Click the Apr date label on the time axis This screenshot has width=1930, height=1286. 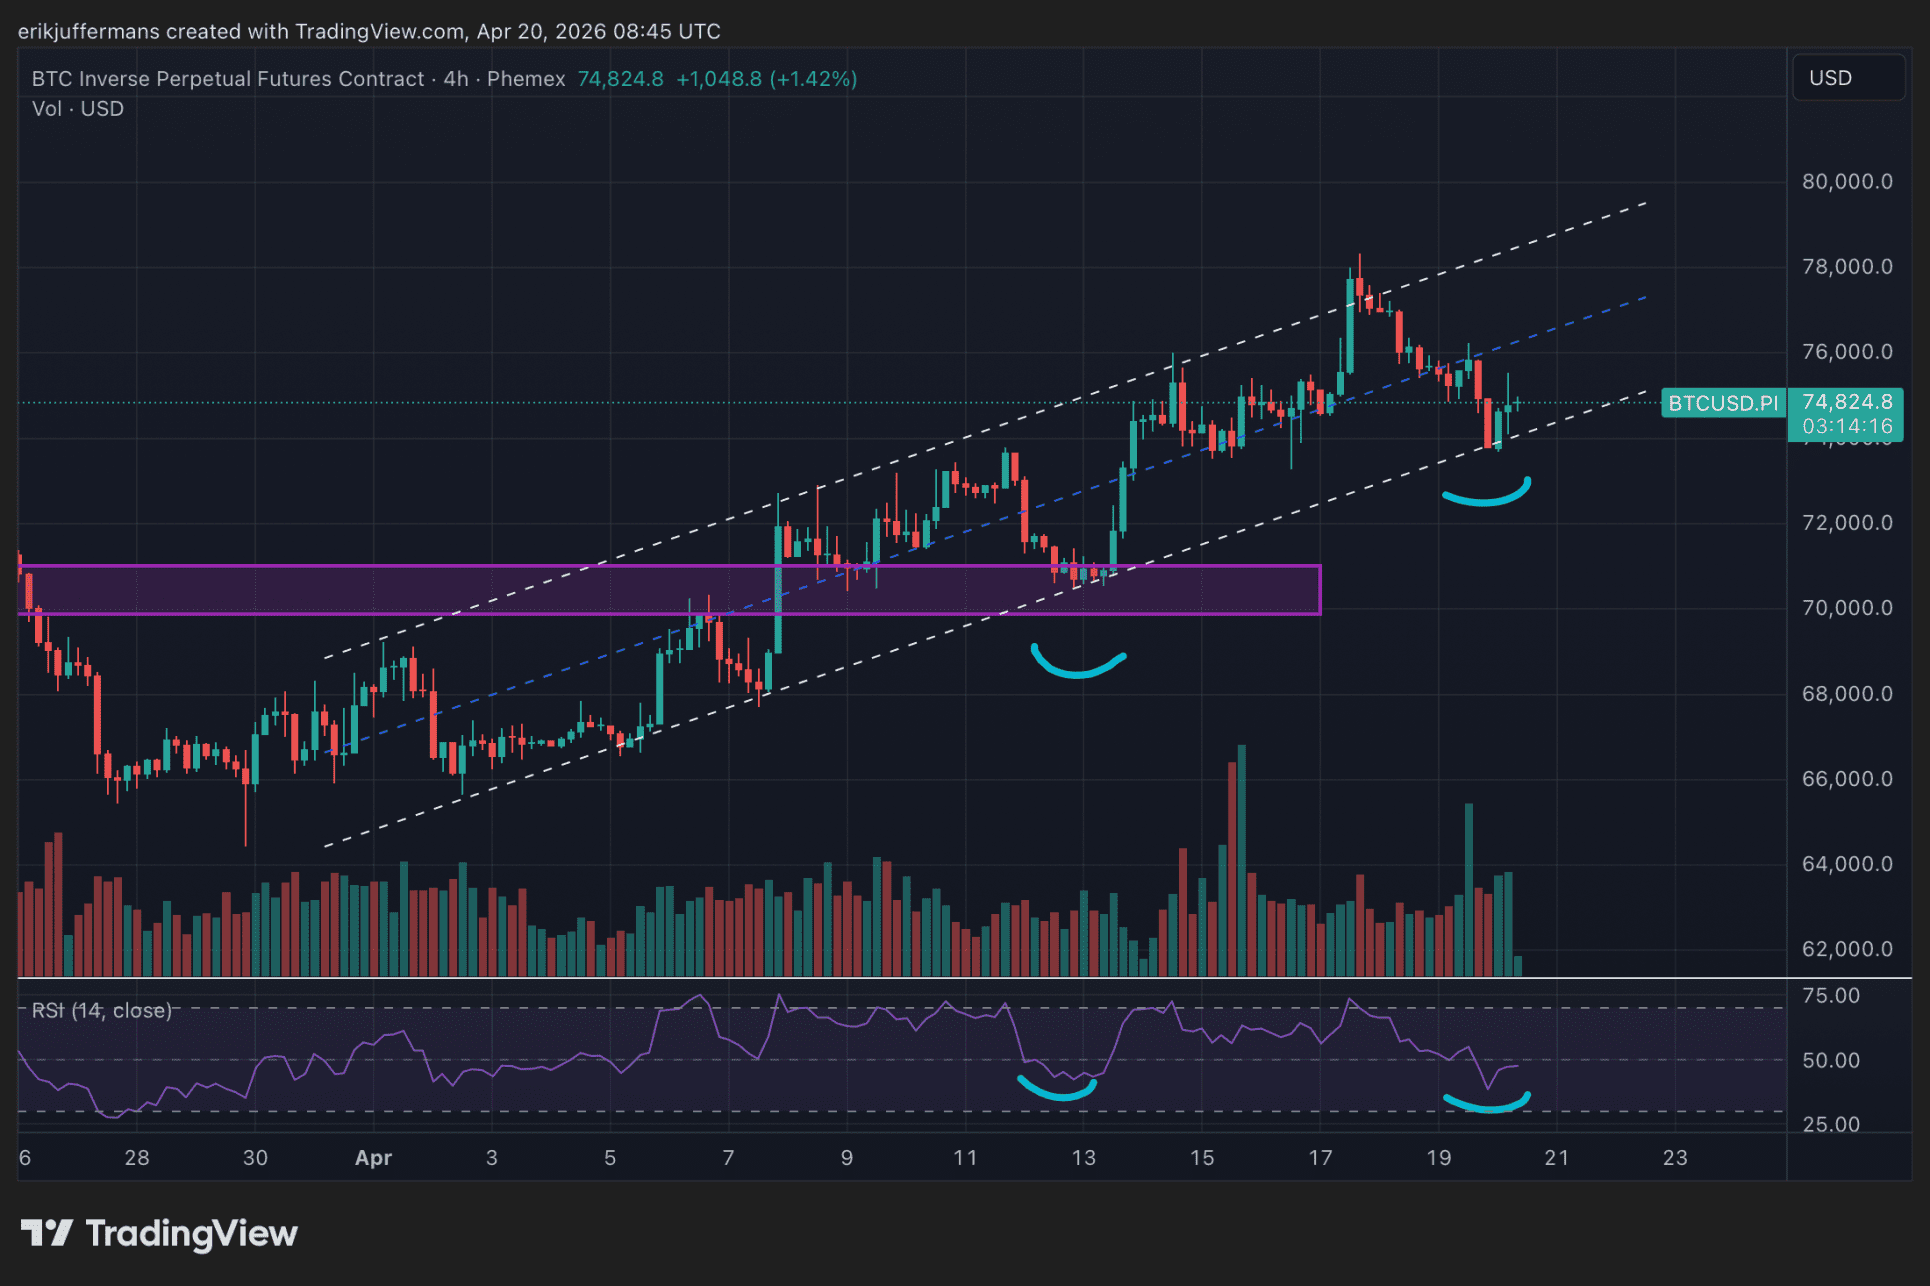pyautogui.click(x=373, y=1158)
